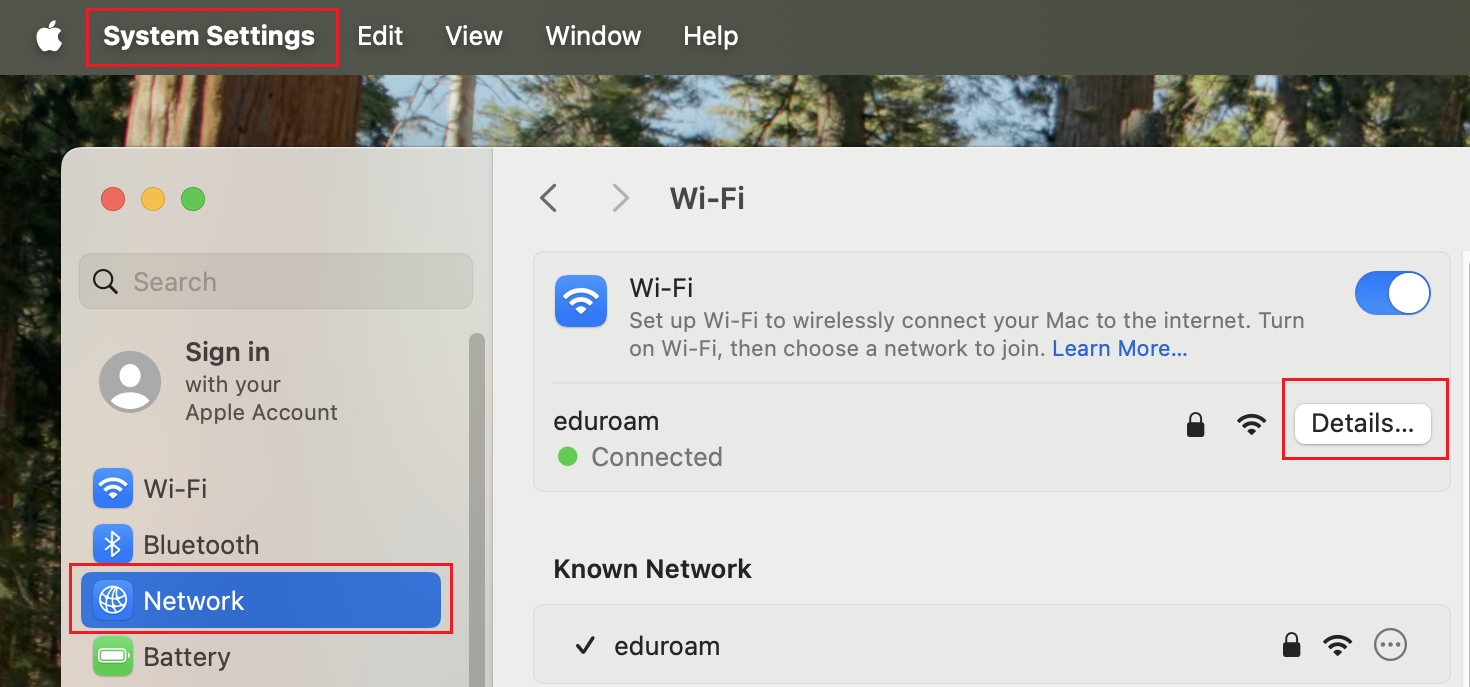
Task: Select the checked eduroam known network row
Action: [x=900, y=646]
